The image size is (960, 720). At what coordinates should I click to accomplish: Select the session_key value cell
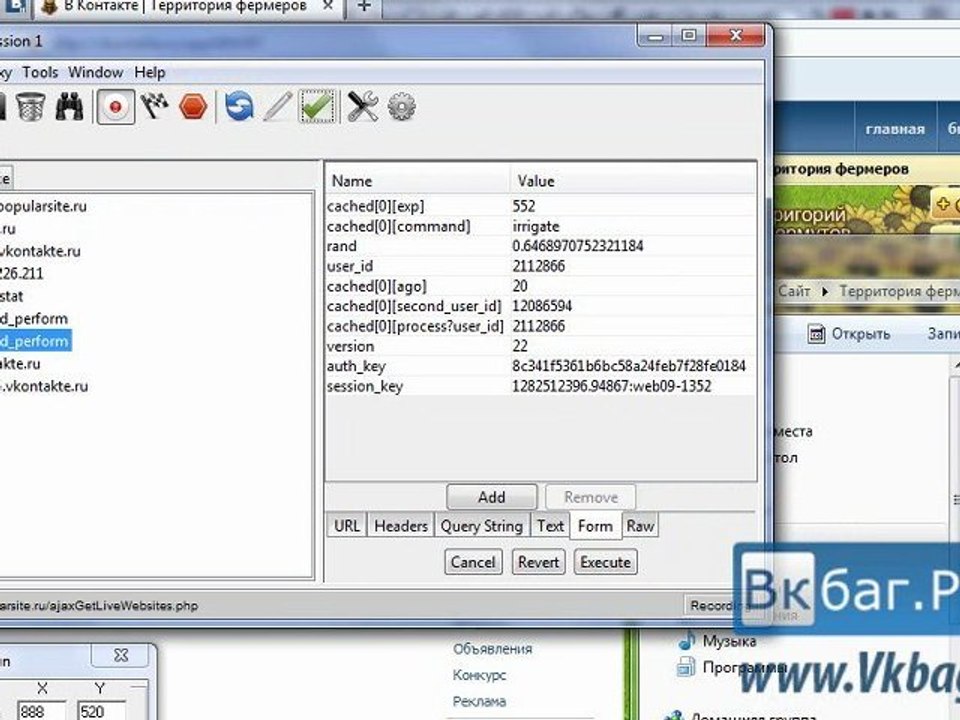[x=612, y=386]
